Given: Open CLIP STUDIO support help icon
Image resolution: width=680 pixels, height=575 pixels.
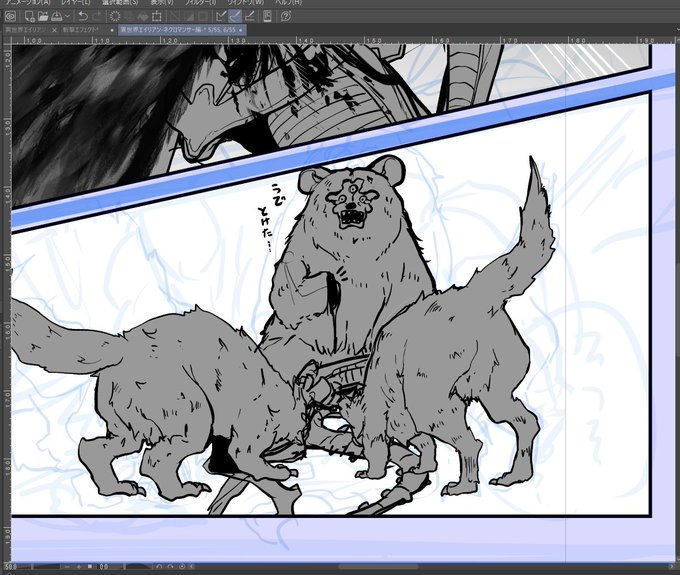Looking at the screenshot, I should pyautogui.click(x=286, y=16).
